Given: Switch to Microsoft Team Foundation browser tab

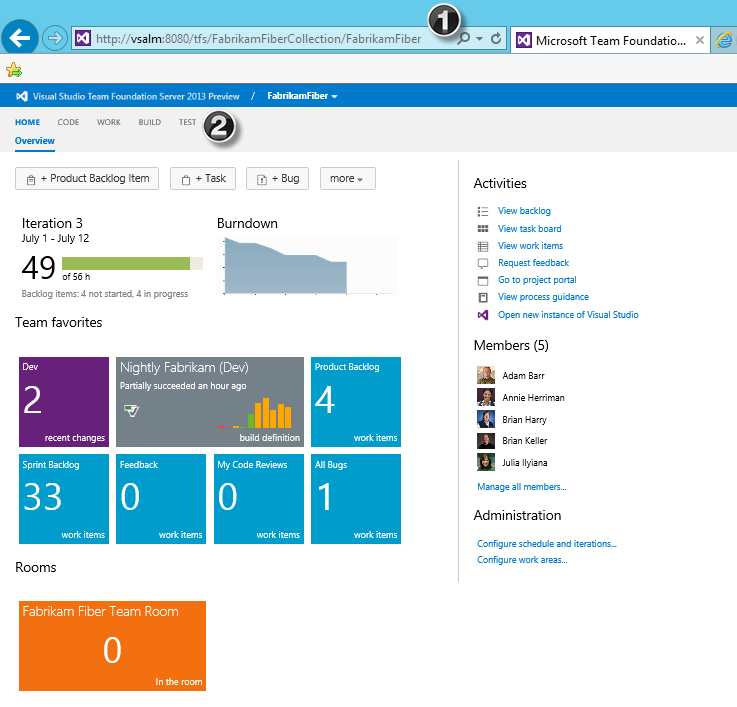Looking at the screenshot, I should (x=610, y=40).
